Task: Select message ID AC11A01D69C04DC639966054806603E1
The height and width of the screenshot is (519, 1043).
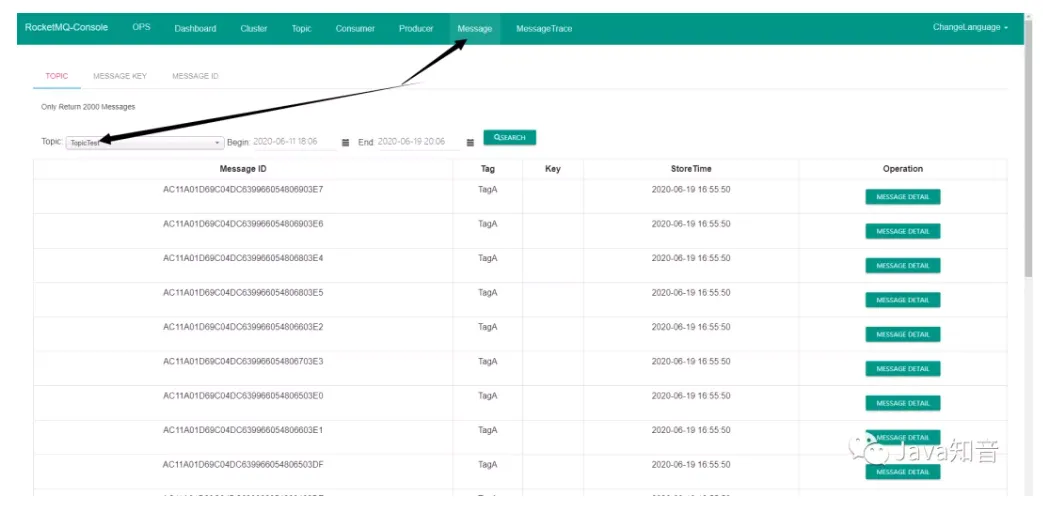Action: (243, 430)
